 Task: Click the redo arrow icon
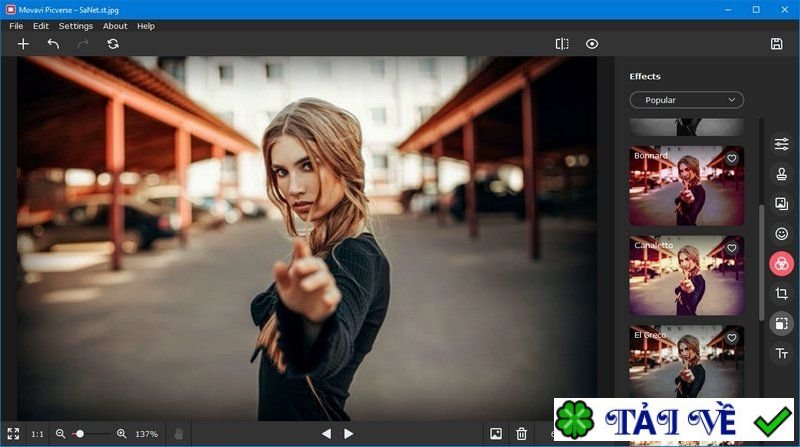83,44
